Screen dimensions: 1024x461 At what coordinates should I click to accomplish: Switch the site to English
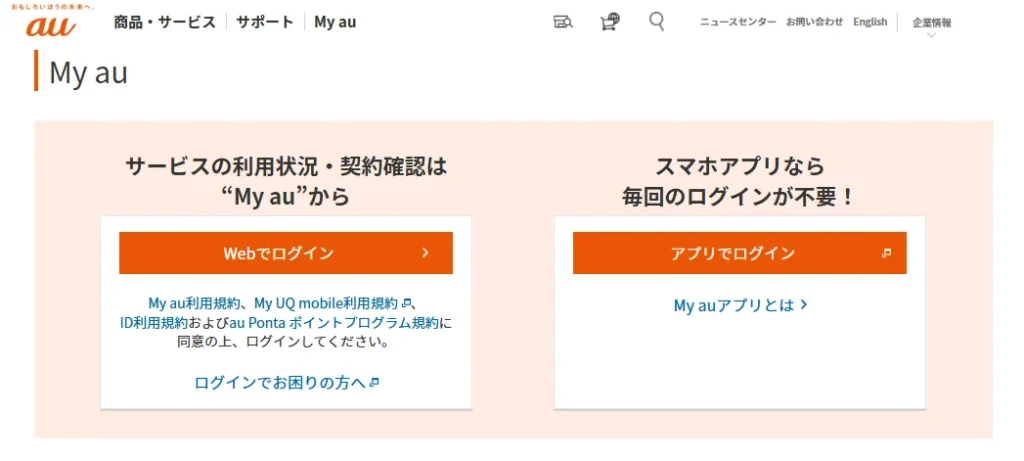click(x=870, y=22)
